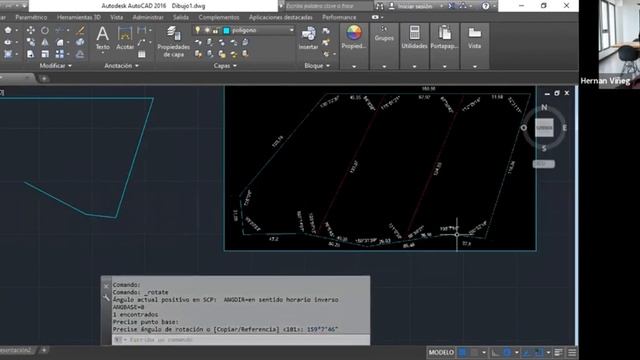Open the Portapapeles panel
640x360 pixels.
click(x=444, y=38)
